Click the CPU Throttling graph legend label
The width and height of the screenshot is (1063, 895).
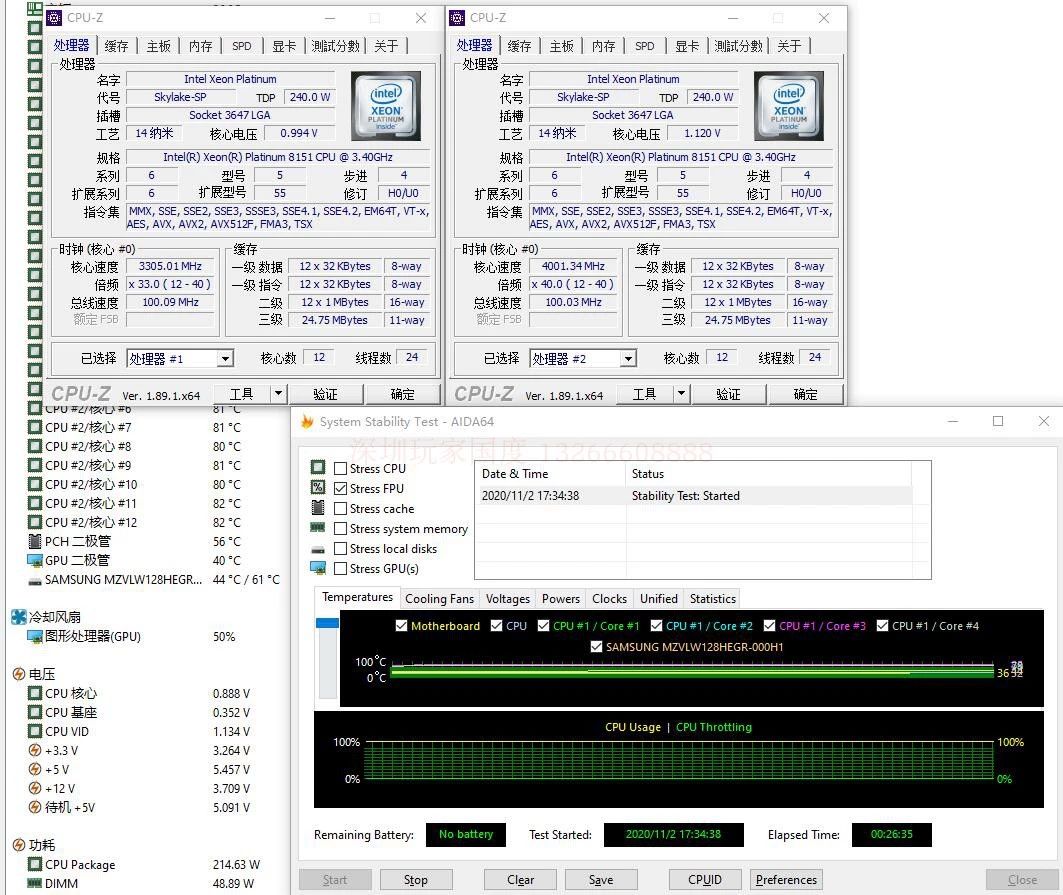coord(714,727)
